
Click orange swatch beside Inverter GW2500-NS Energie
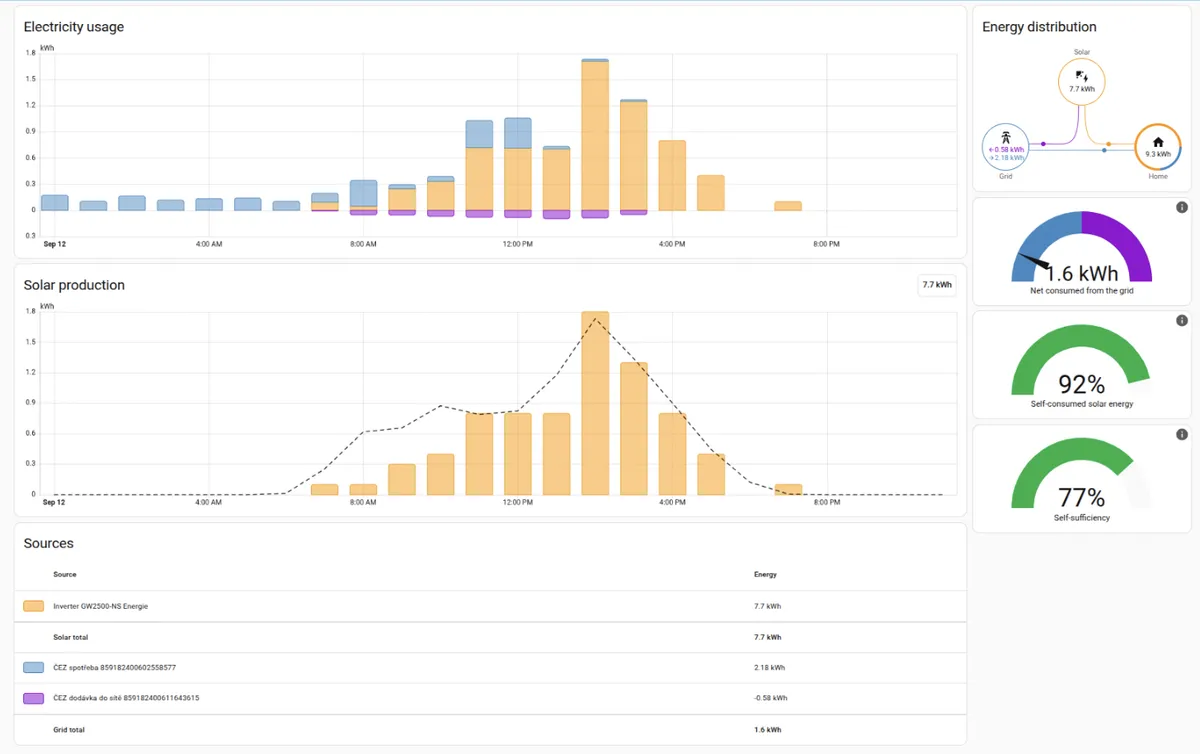tap(34, 606)
